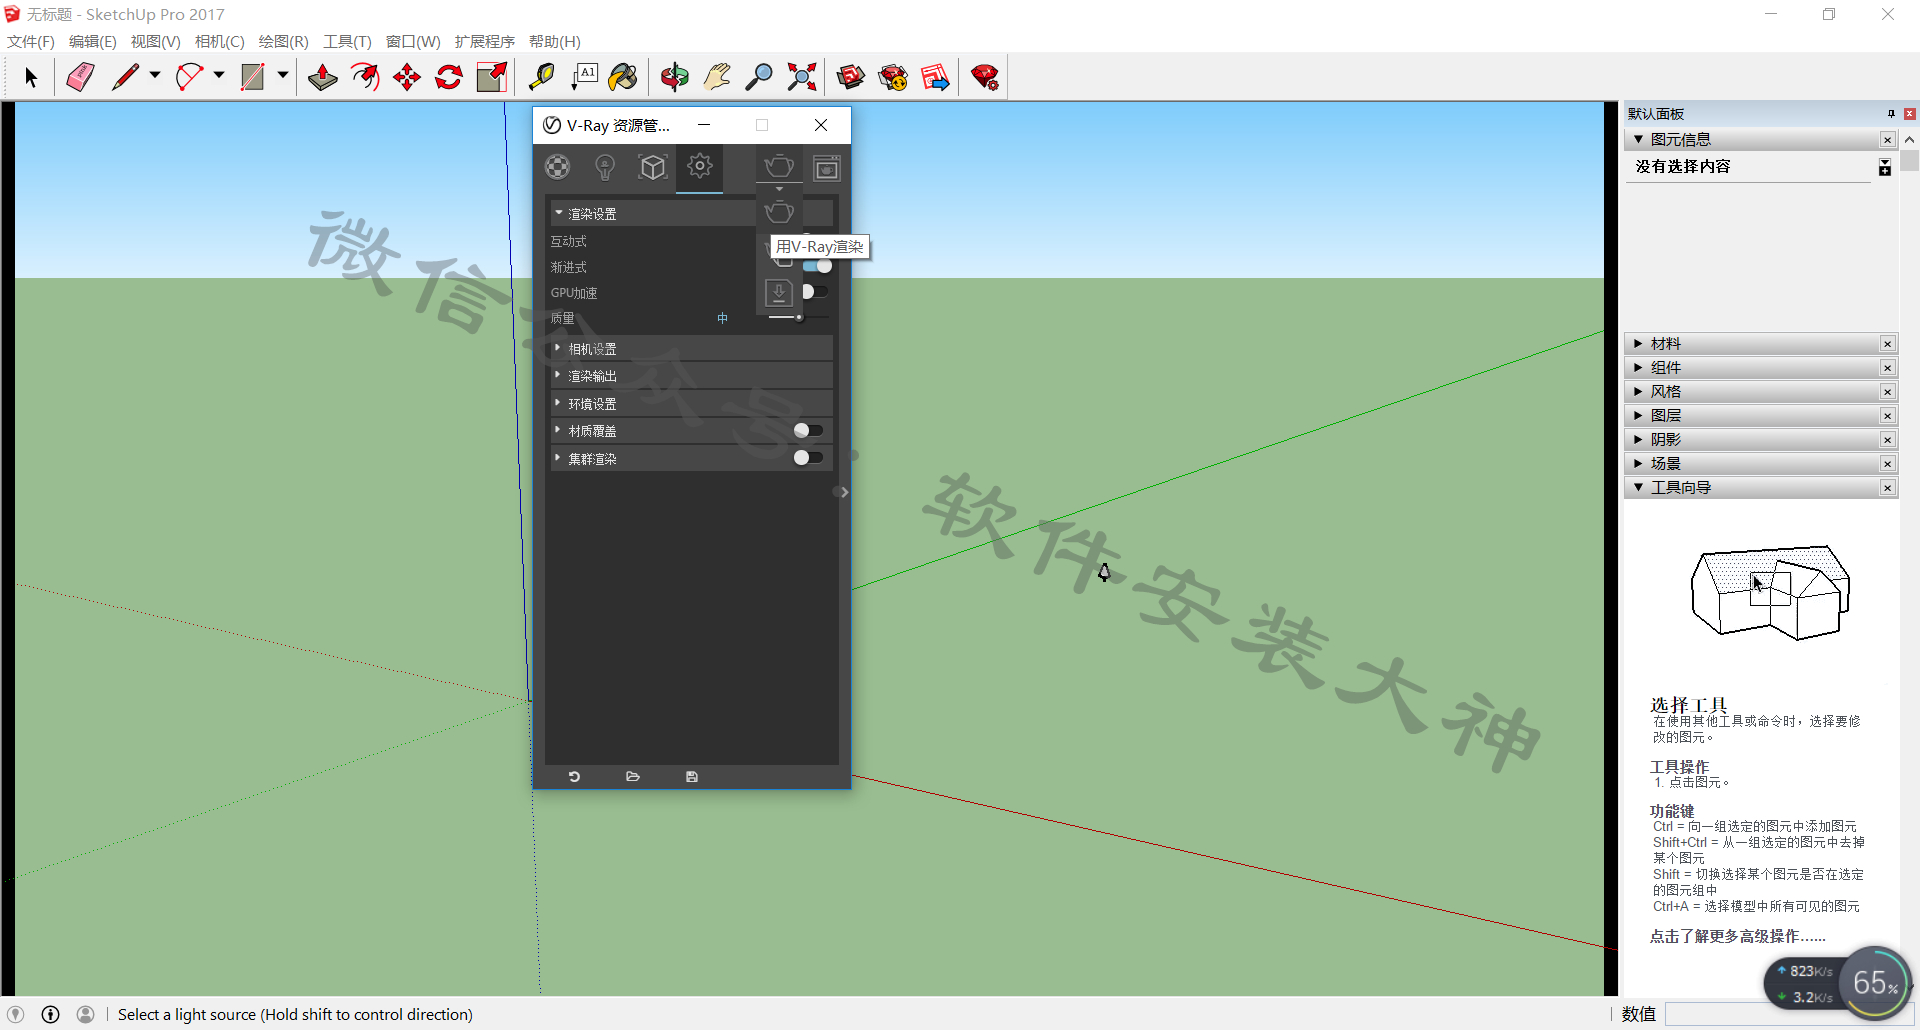Click the Zoom Extents tool

802,77
